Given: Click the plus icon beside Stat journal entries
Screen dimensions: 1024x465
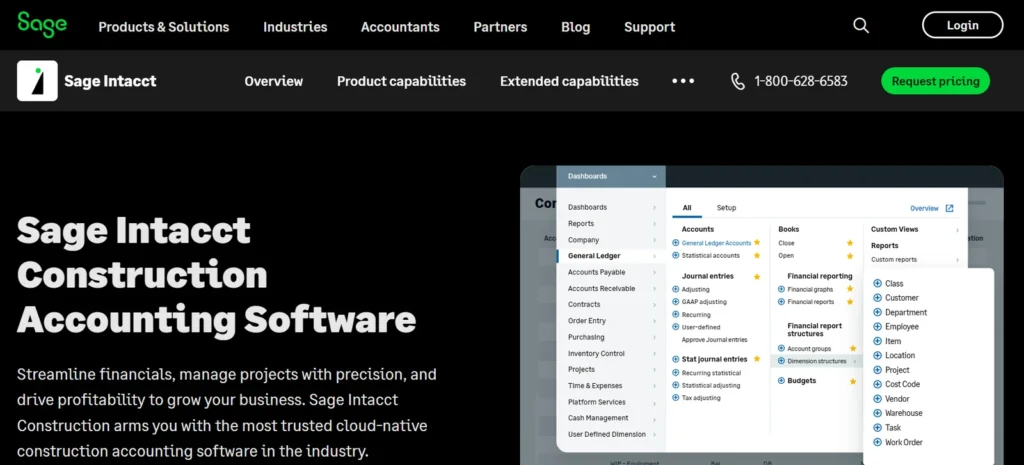Looking at the screenshot, I should (676, 359).
